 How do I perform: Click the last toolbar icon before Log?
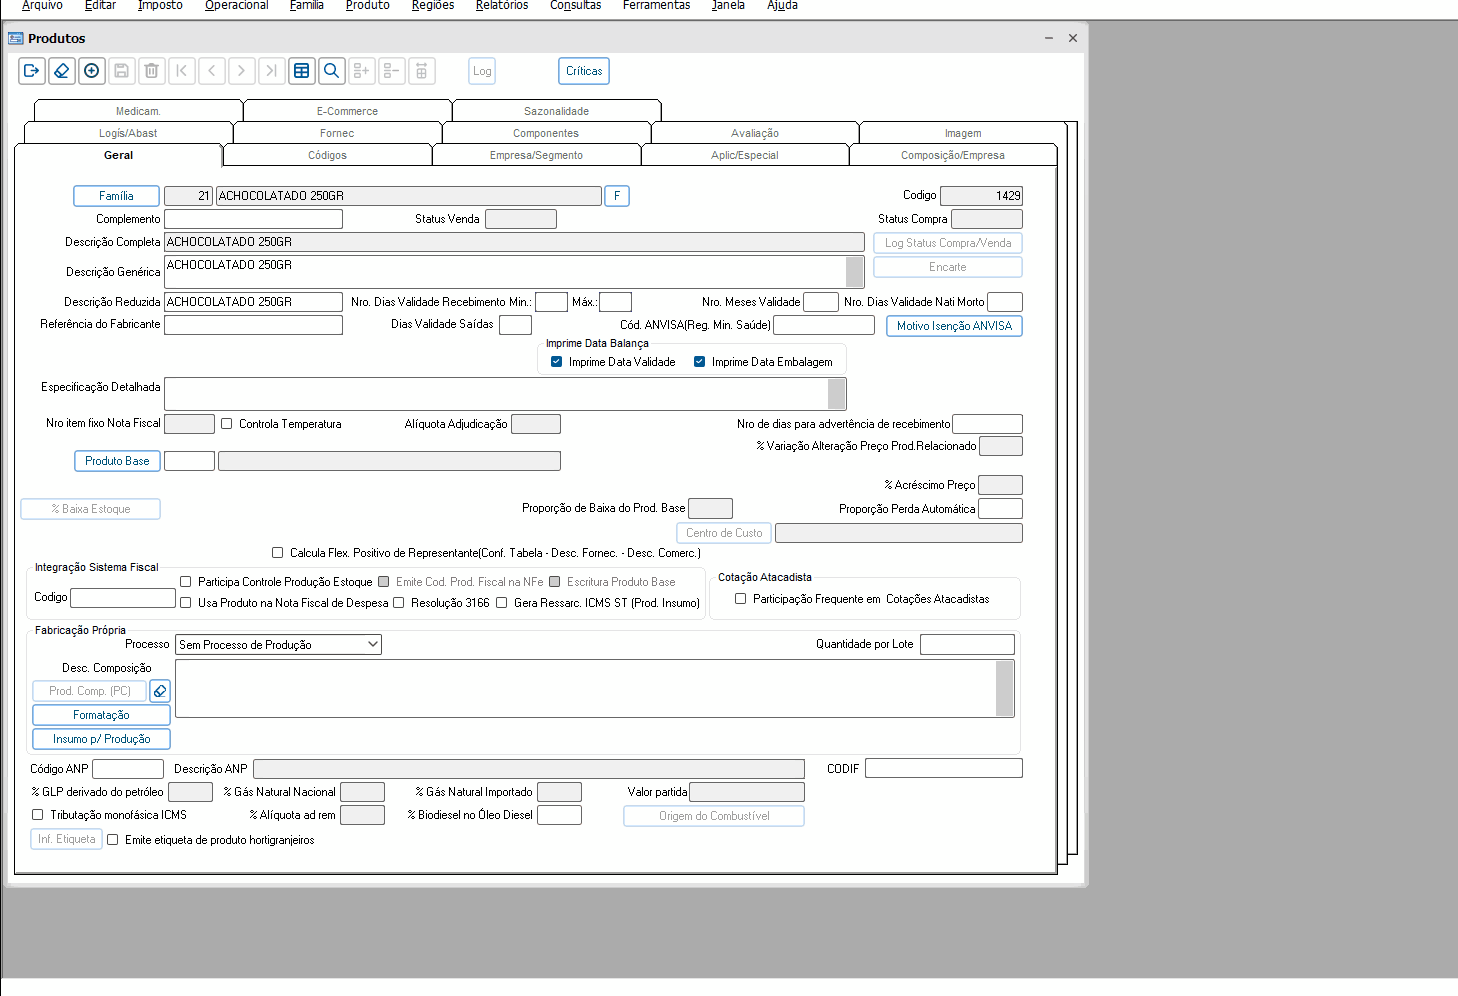(x=422, y=71)
